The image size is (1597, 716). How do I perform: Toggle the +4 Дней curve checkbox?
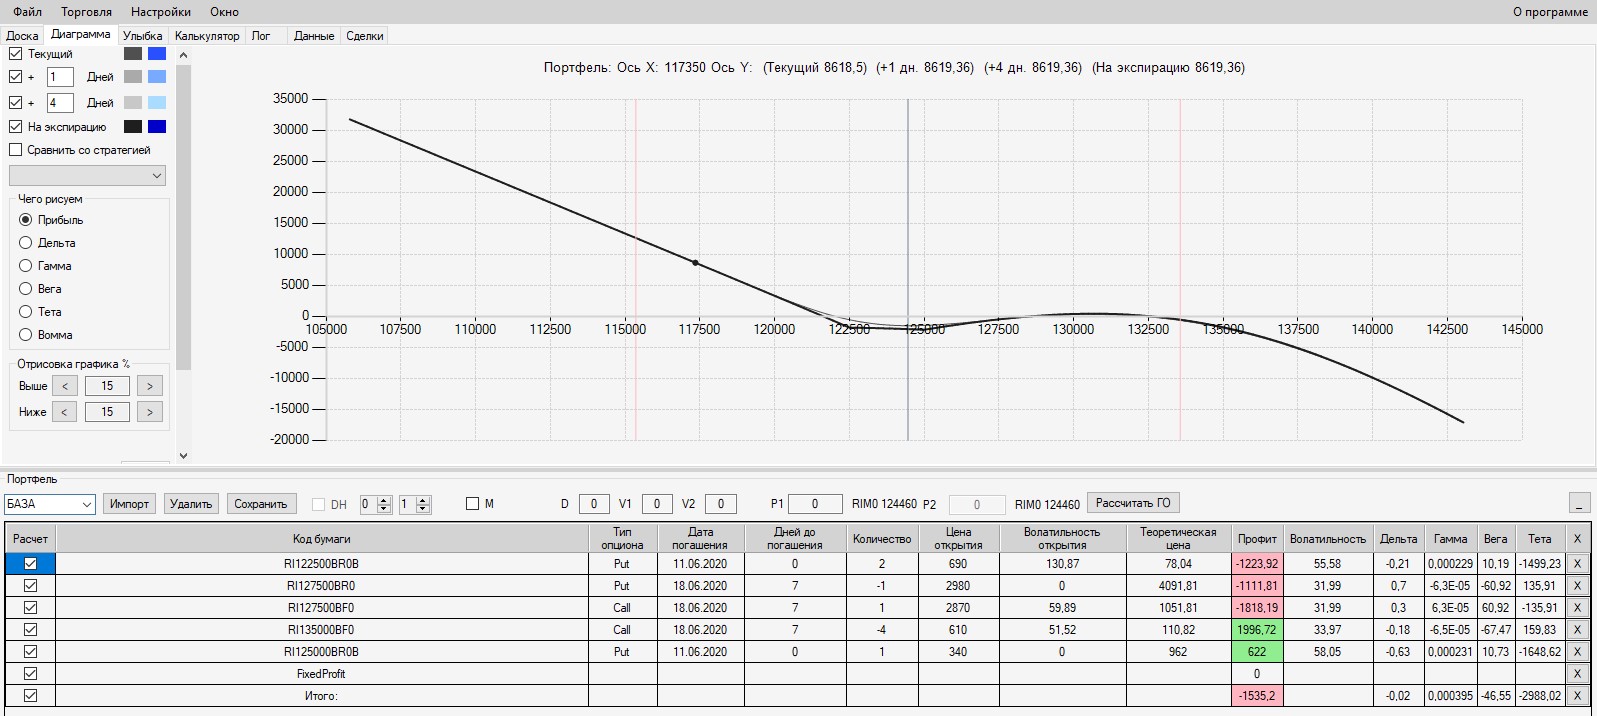(x=15, y=103)
